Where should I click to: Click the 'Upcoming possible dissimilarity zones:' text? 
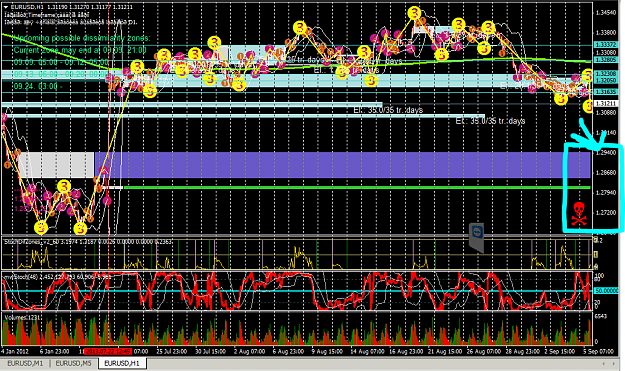82,38
